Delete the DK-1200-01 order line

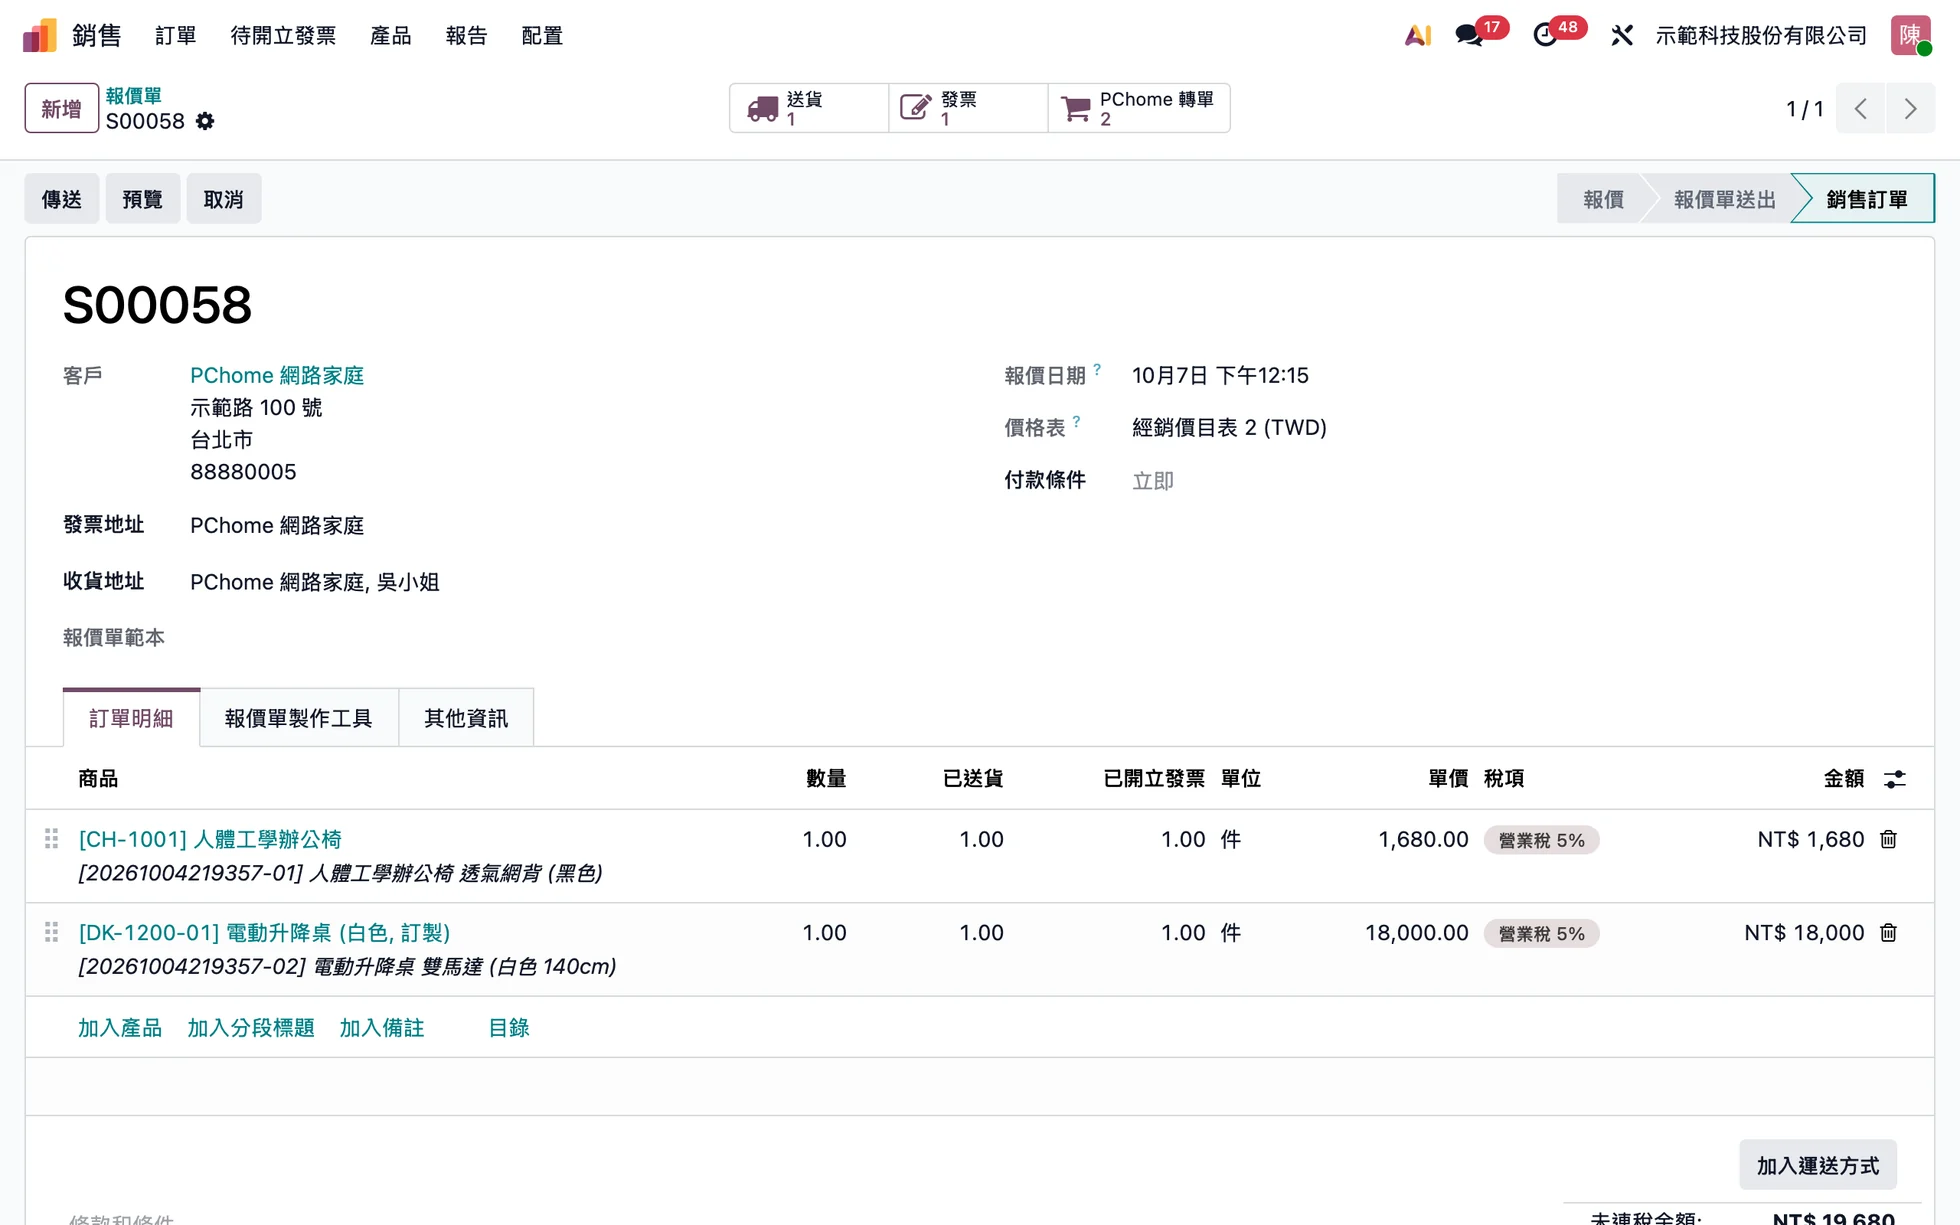click(x=1888, y=933)
